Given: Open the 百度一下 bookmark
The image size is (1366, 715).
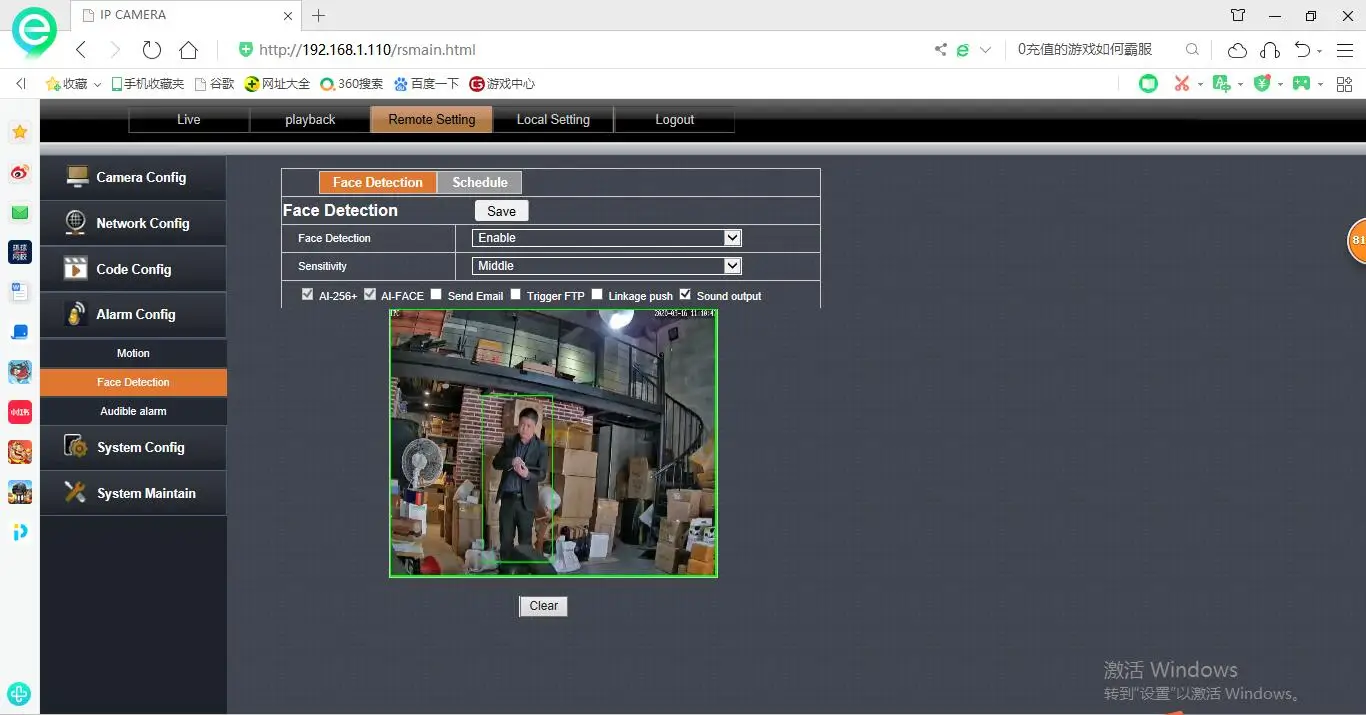Looking at the screenshot, I should pos(427,84).
